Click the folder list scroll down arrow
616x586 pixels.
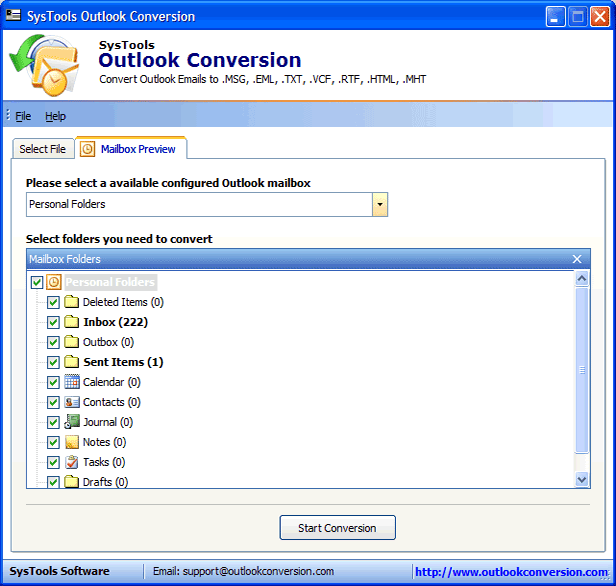point(581,480)
